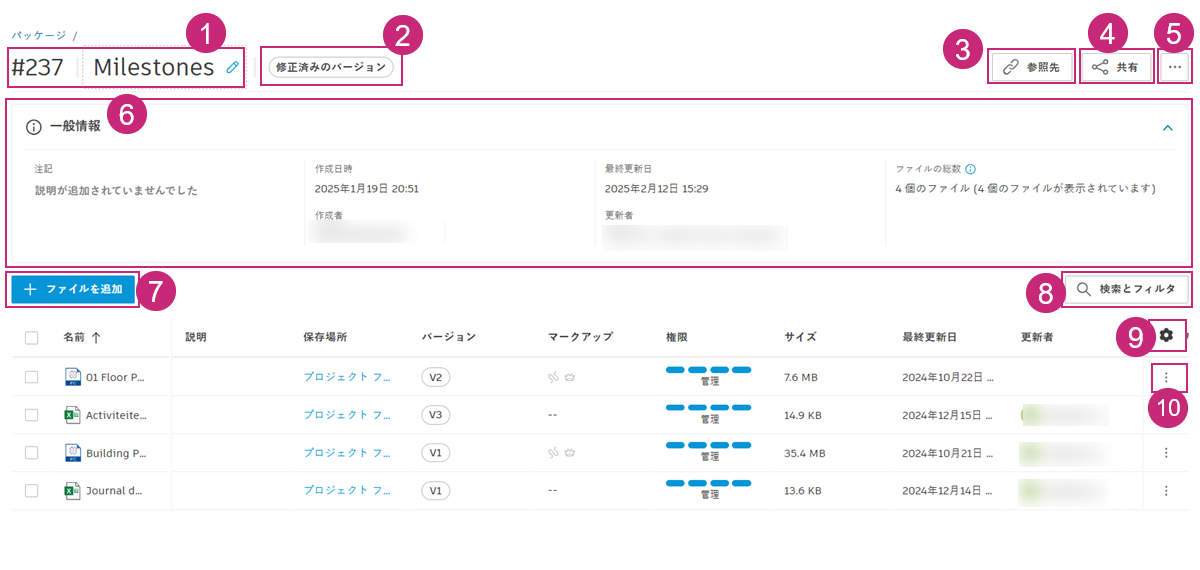Collapse the 一般情報 section chevron
1200x570 pixels.
[x=1167, y=127]
